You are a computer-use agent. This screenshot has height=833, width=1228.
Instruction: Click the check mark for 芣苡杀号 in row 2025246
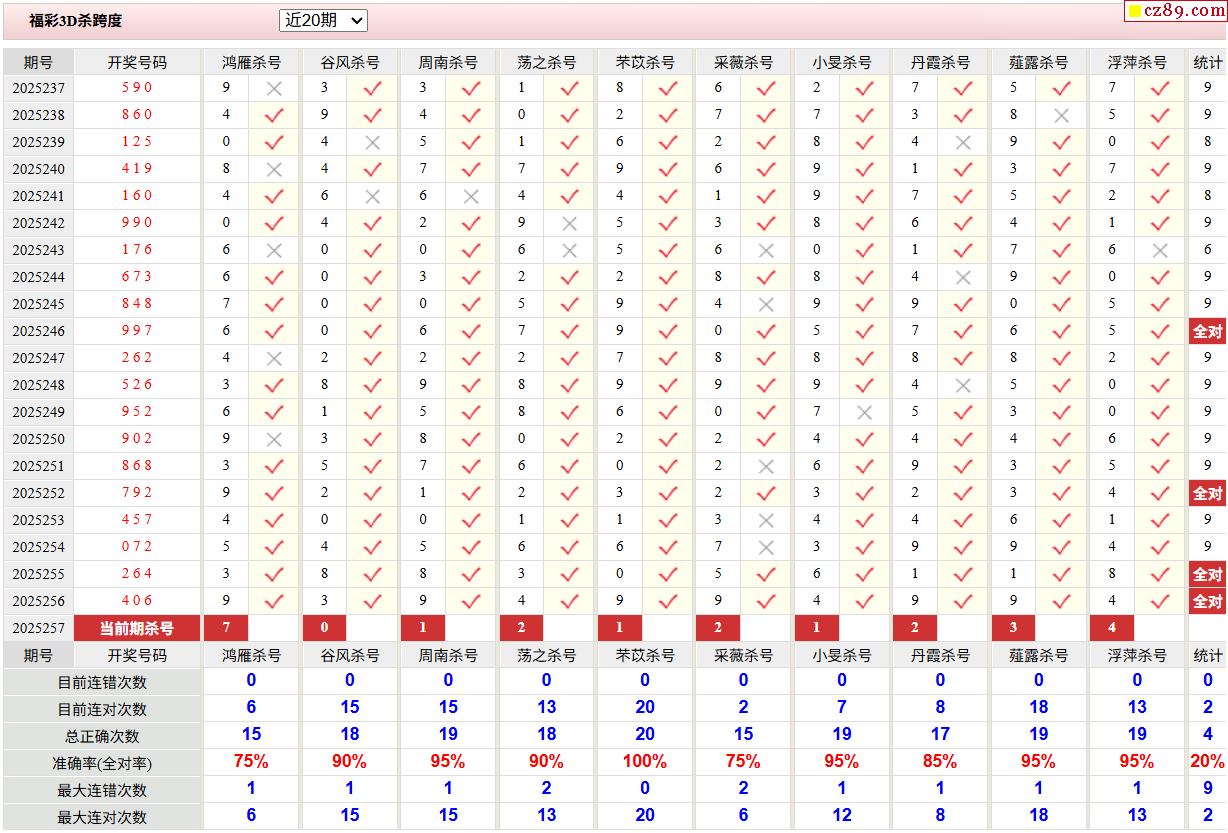[668, 331]
